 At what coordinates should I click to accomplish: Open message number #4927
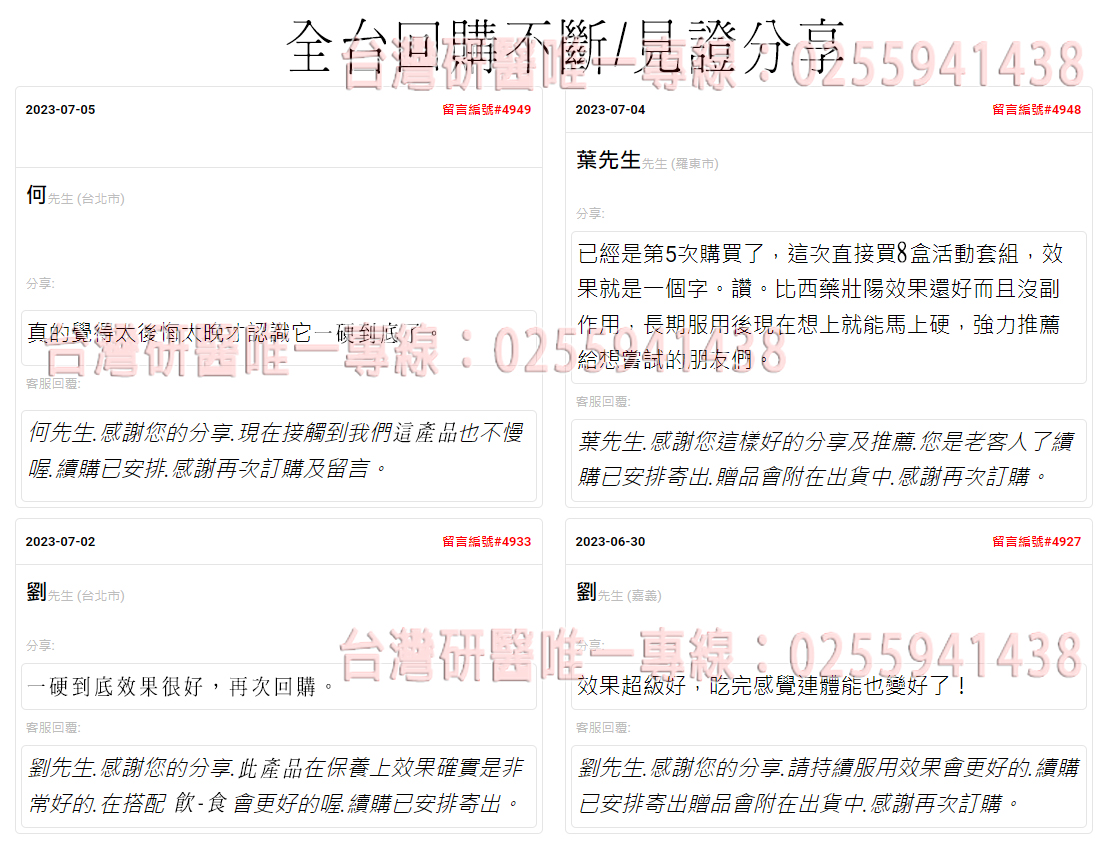click(1036, 542)
